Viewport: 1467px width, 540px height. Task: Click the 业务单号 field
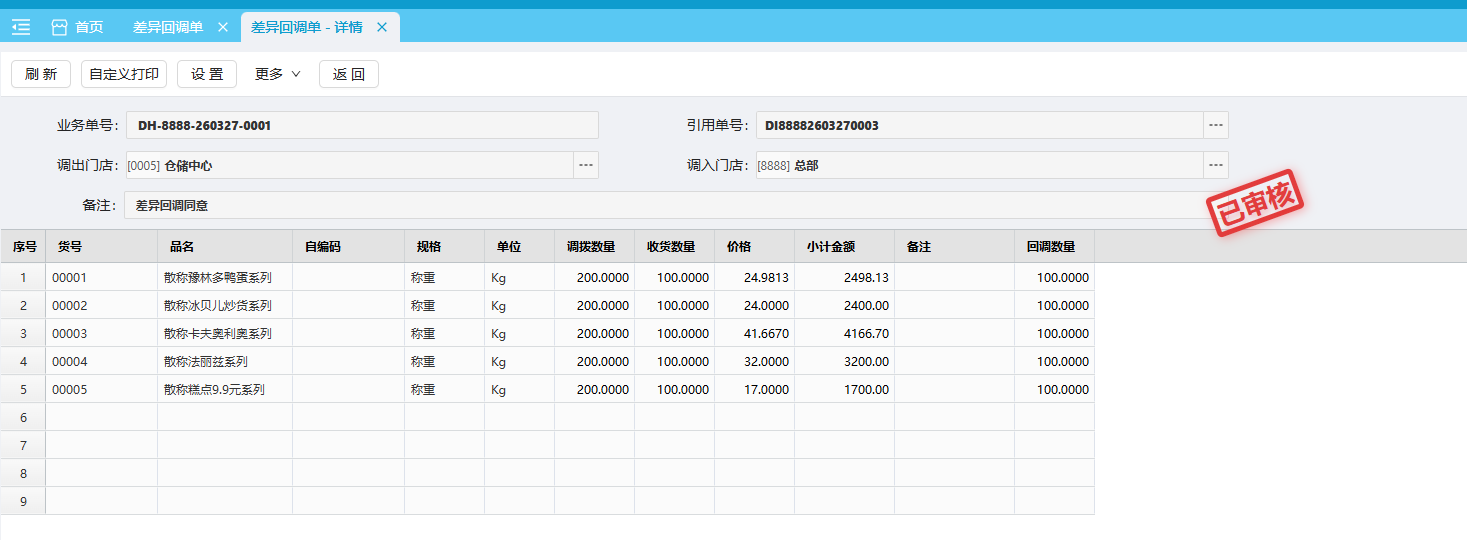coord(362,125)
